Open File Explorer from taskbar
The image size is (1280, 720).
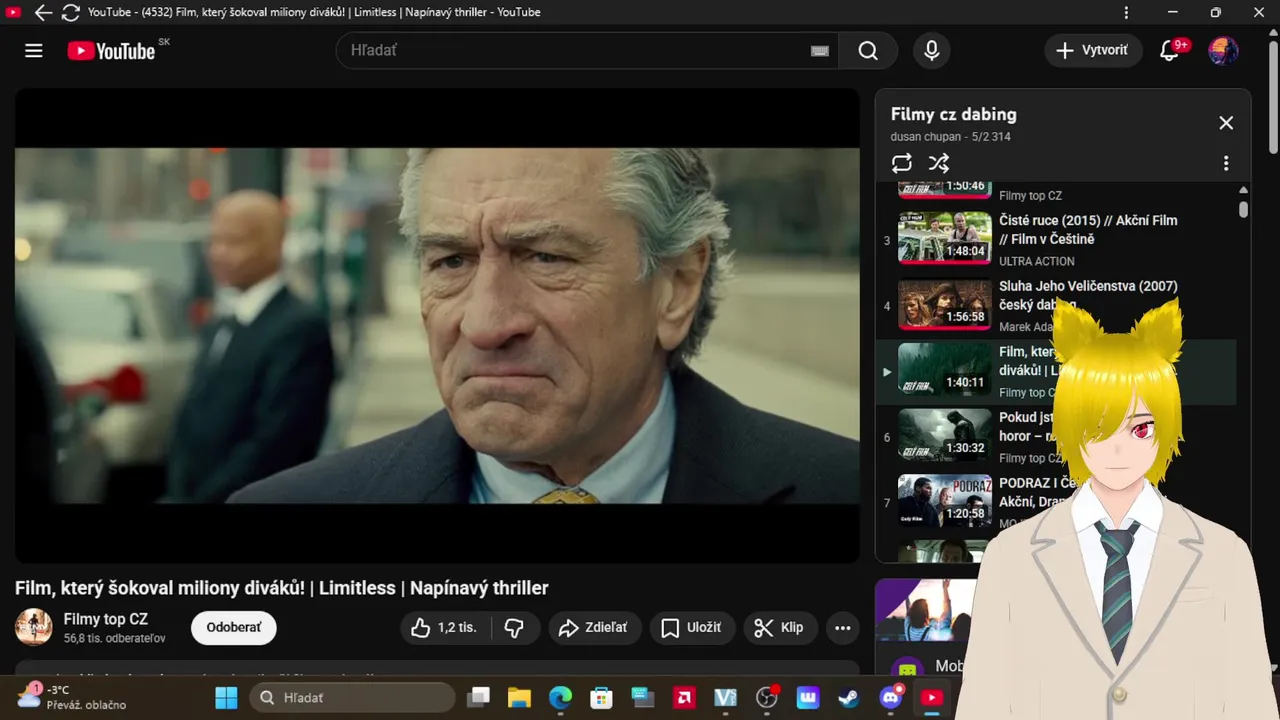coord(518,697)
